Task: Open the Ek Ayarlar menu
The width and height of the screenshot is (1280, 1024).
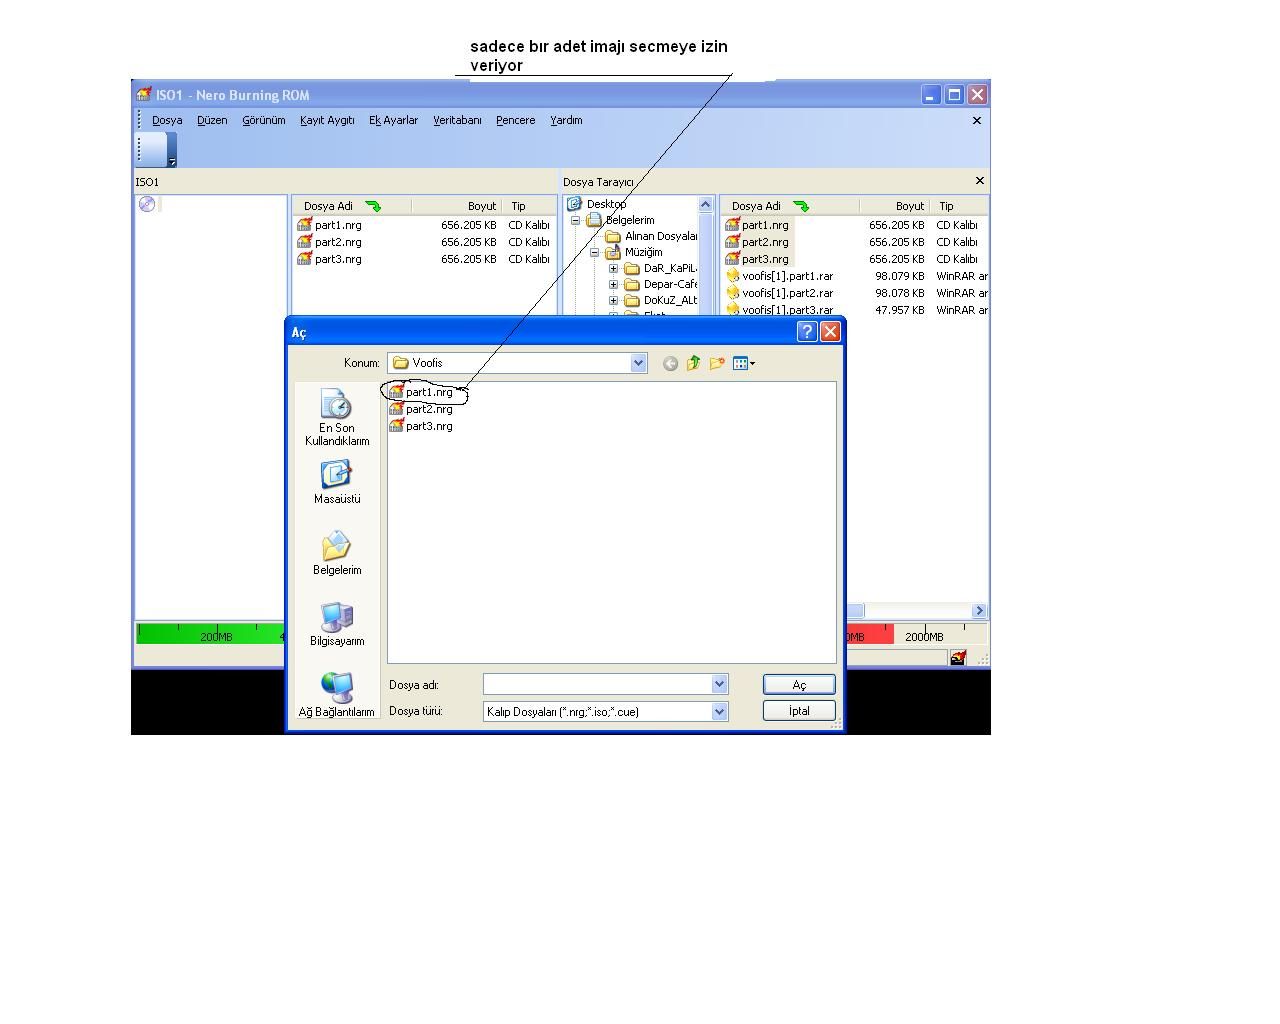Action: pyautogui.click(x=393, y=120)
